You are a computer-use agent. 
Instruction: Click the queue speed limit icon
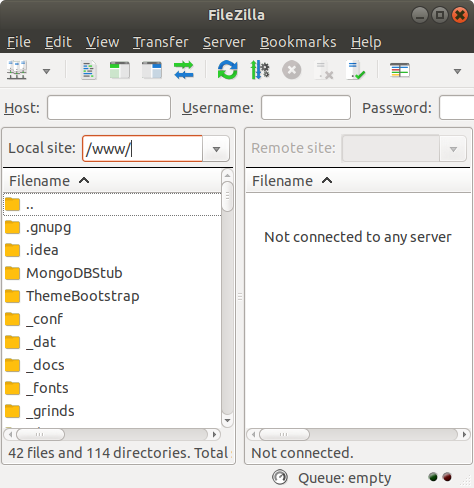click(280, 477)
